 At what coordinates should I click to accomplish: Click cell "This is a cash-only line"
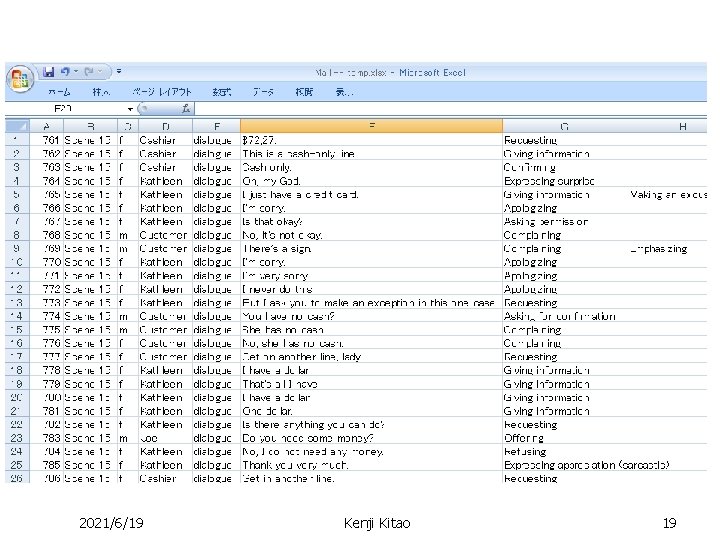pyautogui.click(x=371, y=153)
